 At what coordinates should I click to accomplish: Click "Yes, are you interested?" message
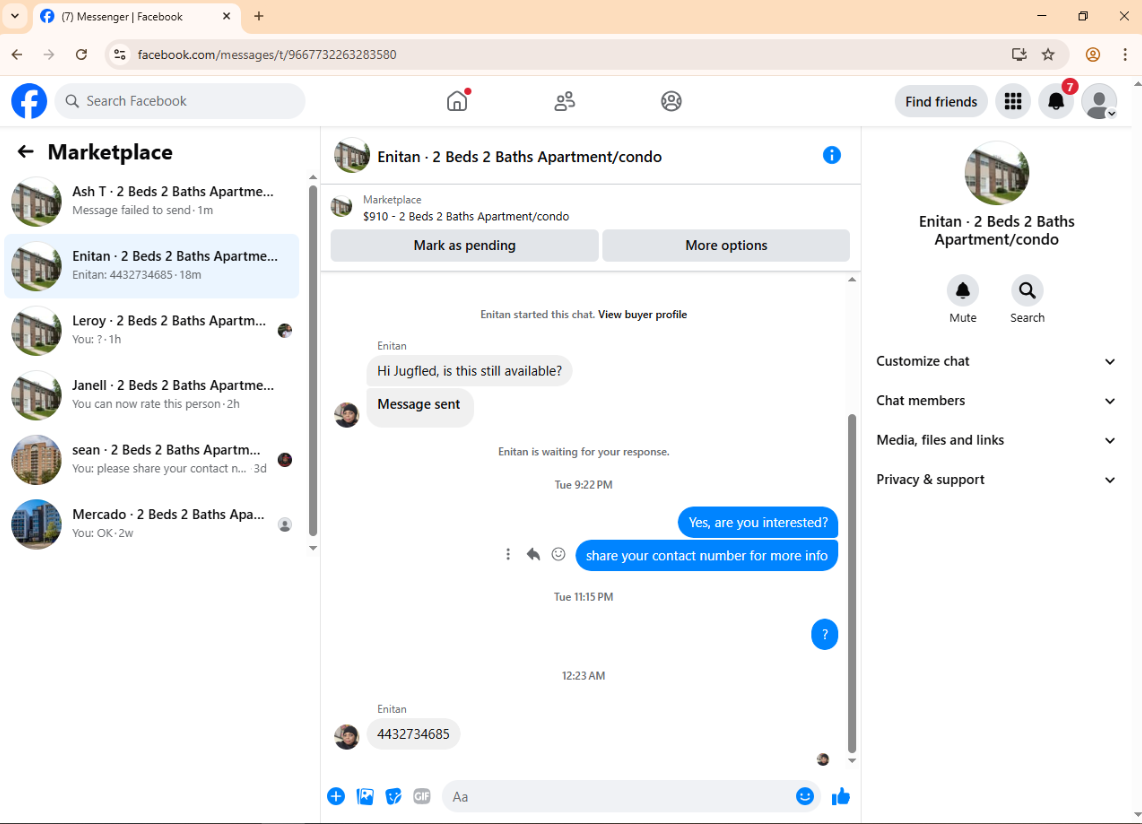[758, 522]
